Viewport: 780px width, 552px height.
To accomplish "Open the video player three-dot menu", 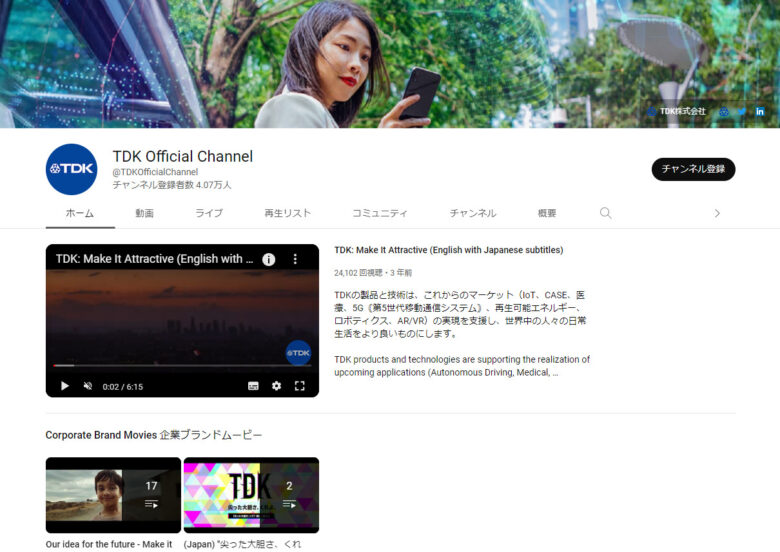I will point(295,259).
